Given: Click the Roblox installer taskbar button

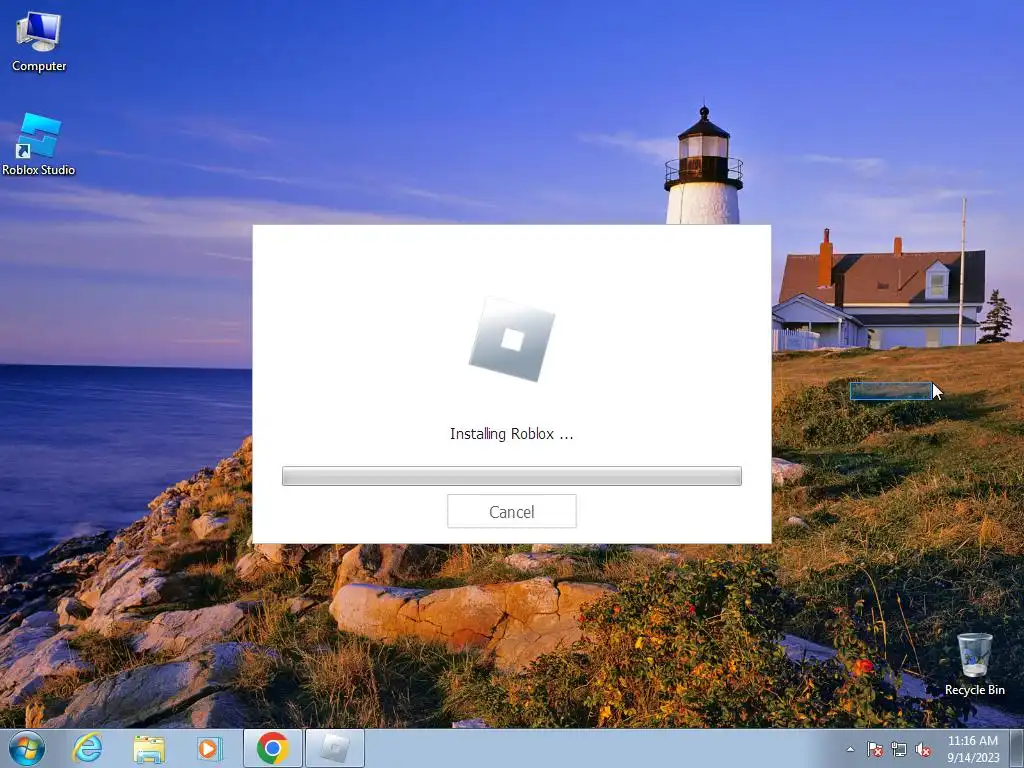Looking at the screenshot, I should (334, 748).
